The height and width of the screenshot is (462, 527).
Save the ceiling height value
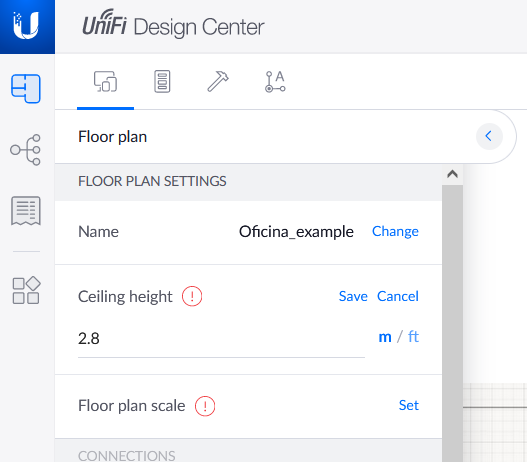(x=353, y=296)
